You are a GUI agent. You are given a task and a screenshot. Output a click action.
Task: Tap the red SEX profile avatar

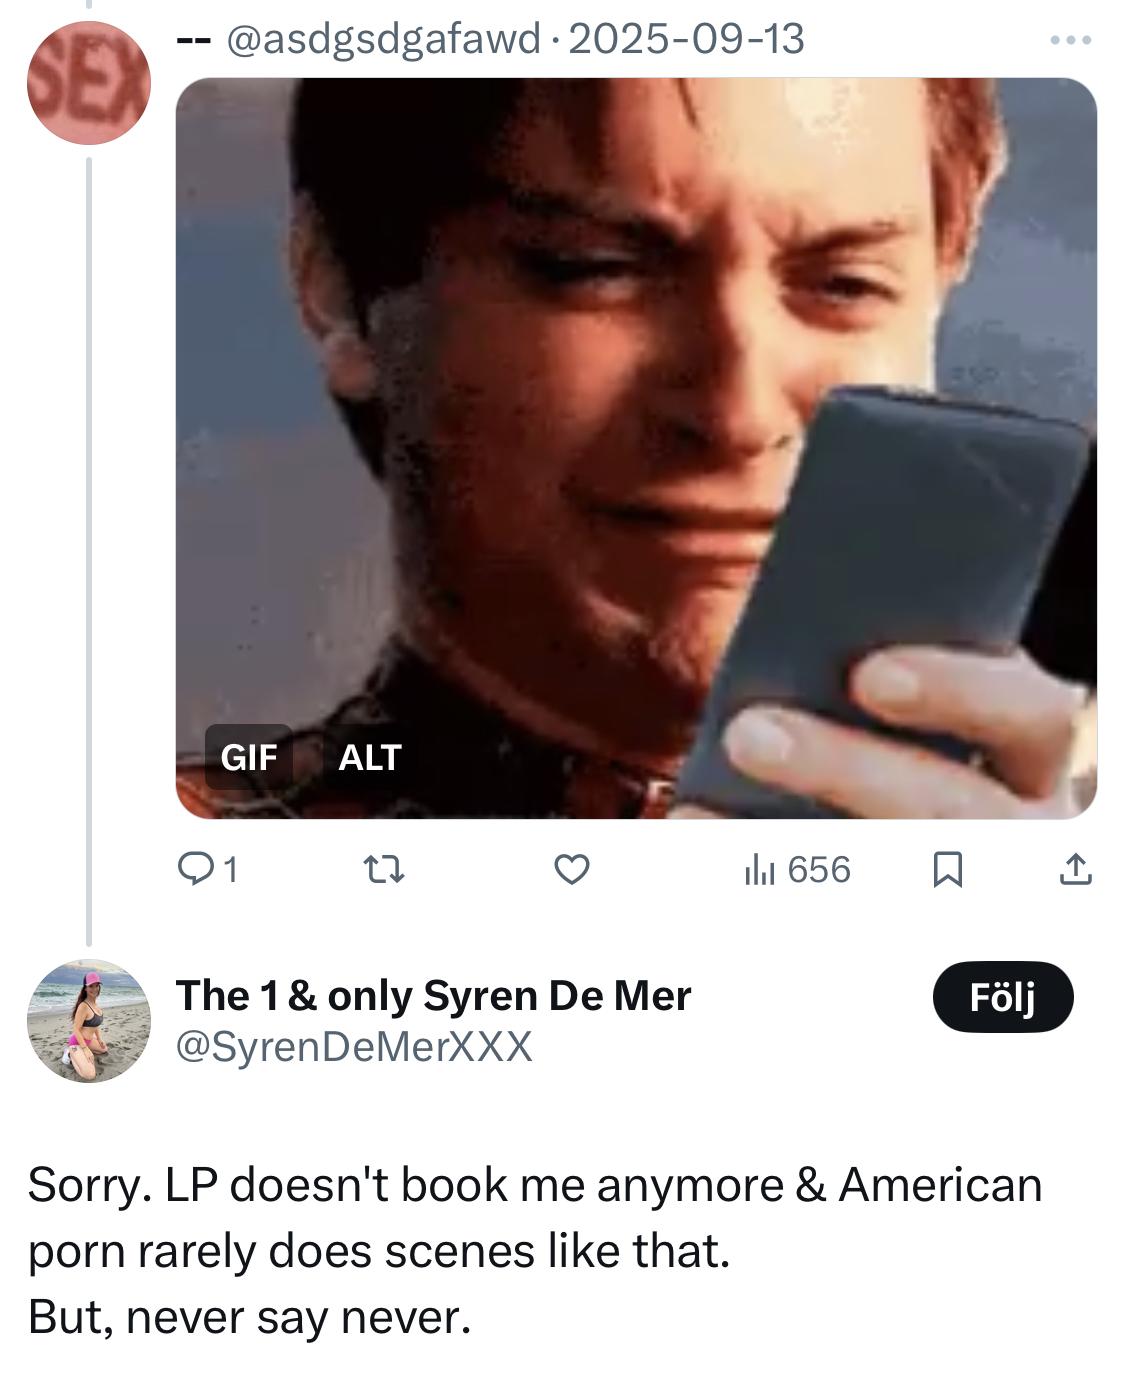[88, 83]
